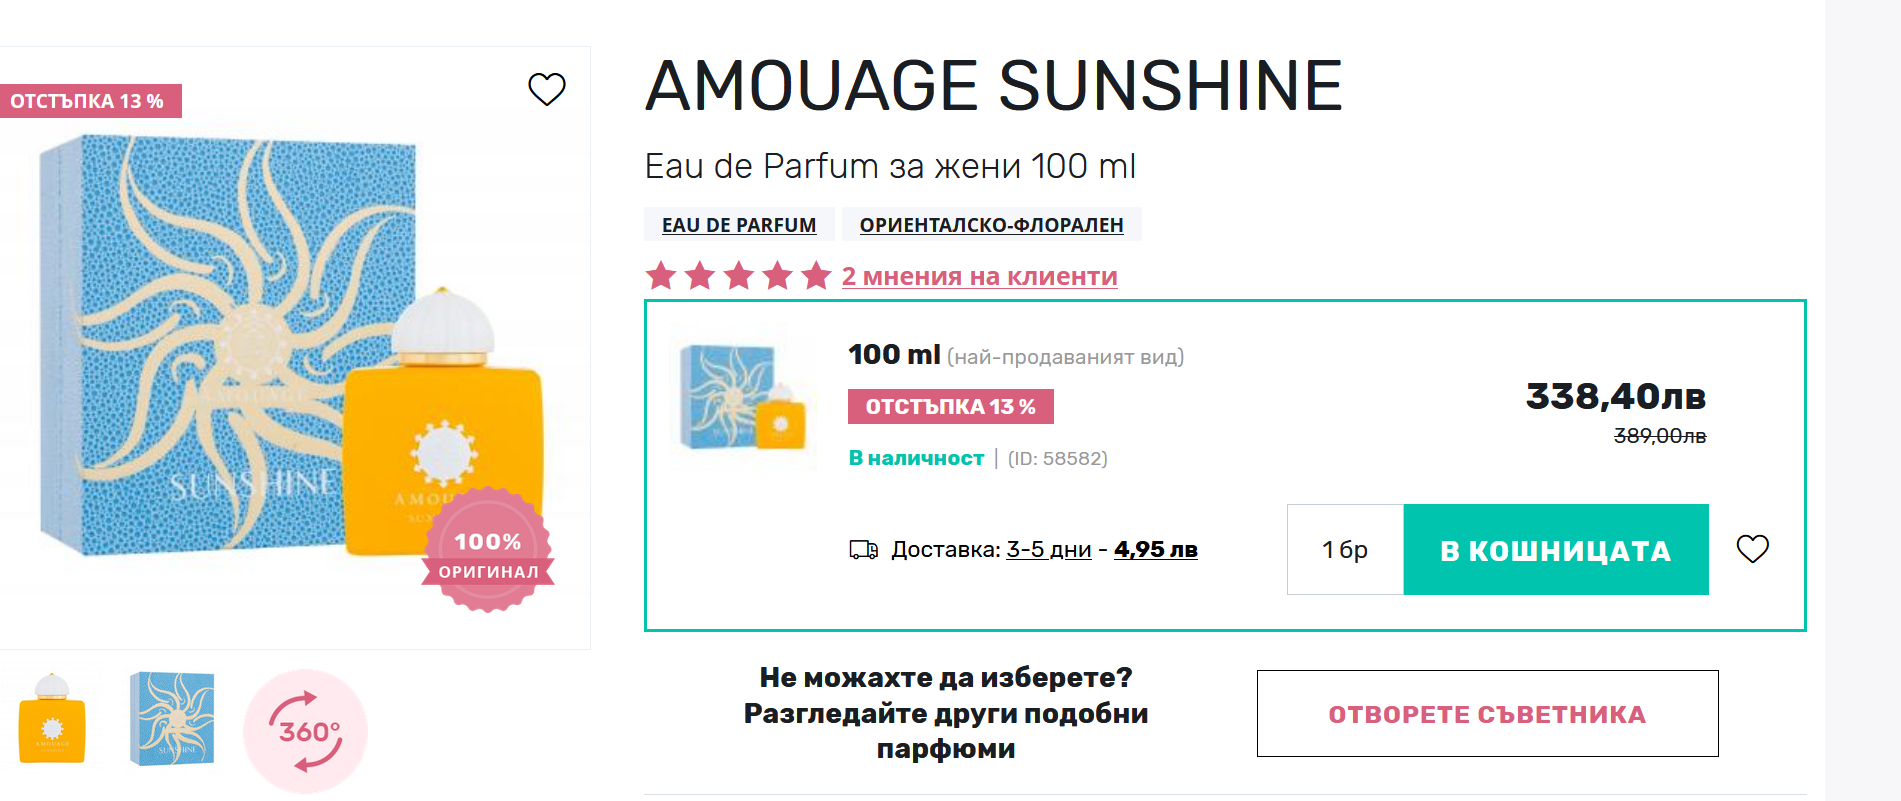The image size is (1901, 801).
Task: Click the 4,95 лв delivery price link
Action: [1155, 550]
